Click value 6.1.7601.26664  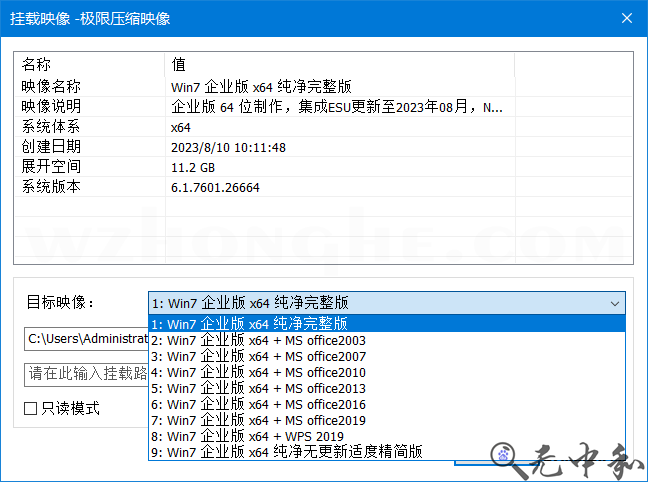pyautogui.click(x=215, y=188)
